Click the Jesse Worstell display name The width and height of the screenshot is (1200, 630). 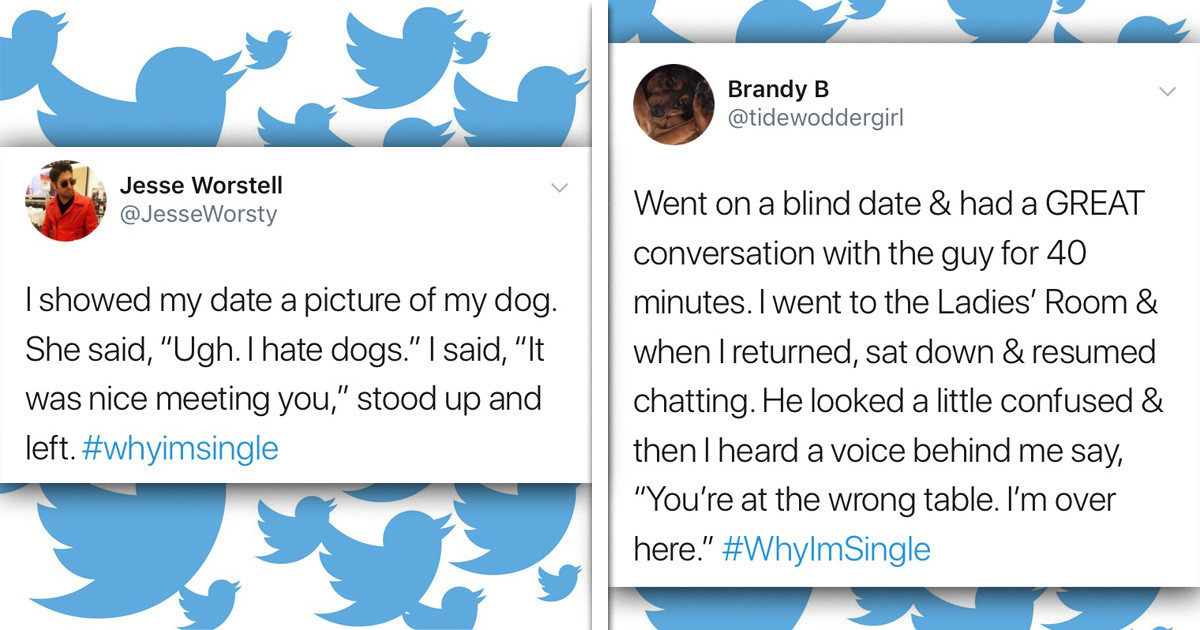coord(201,185)
